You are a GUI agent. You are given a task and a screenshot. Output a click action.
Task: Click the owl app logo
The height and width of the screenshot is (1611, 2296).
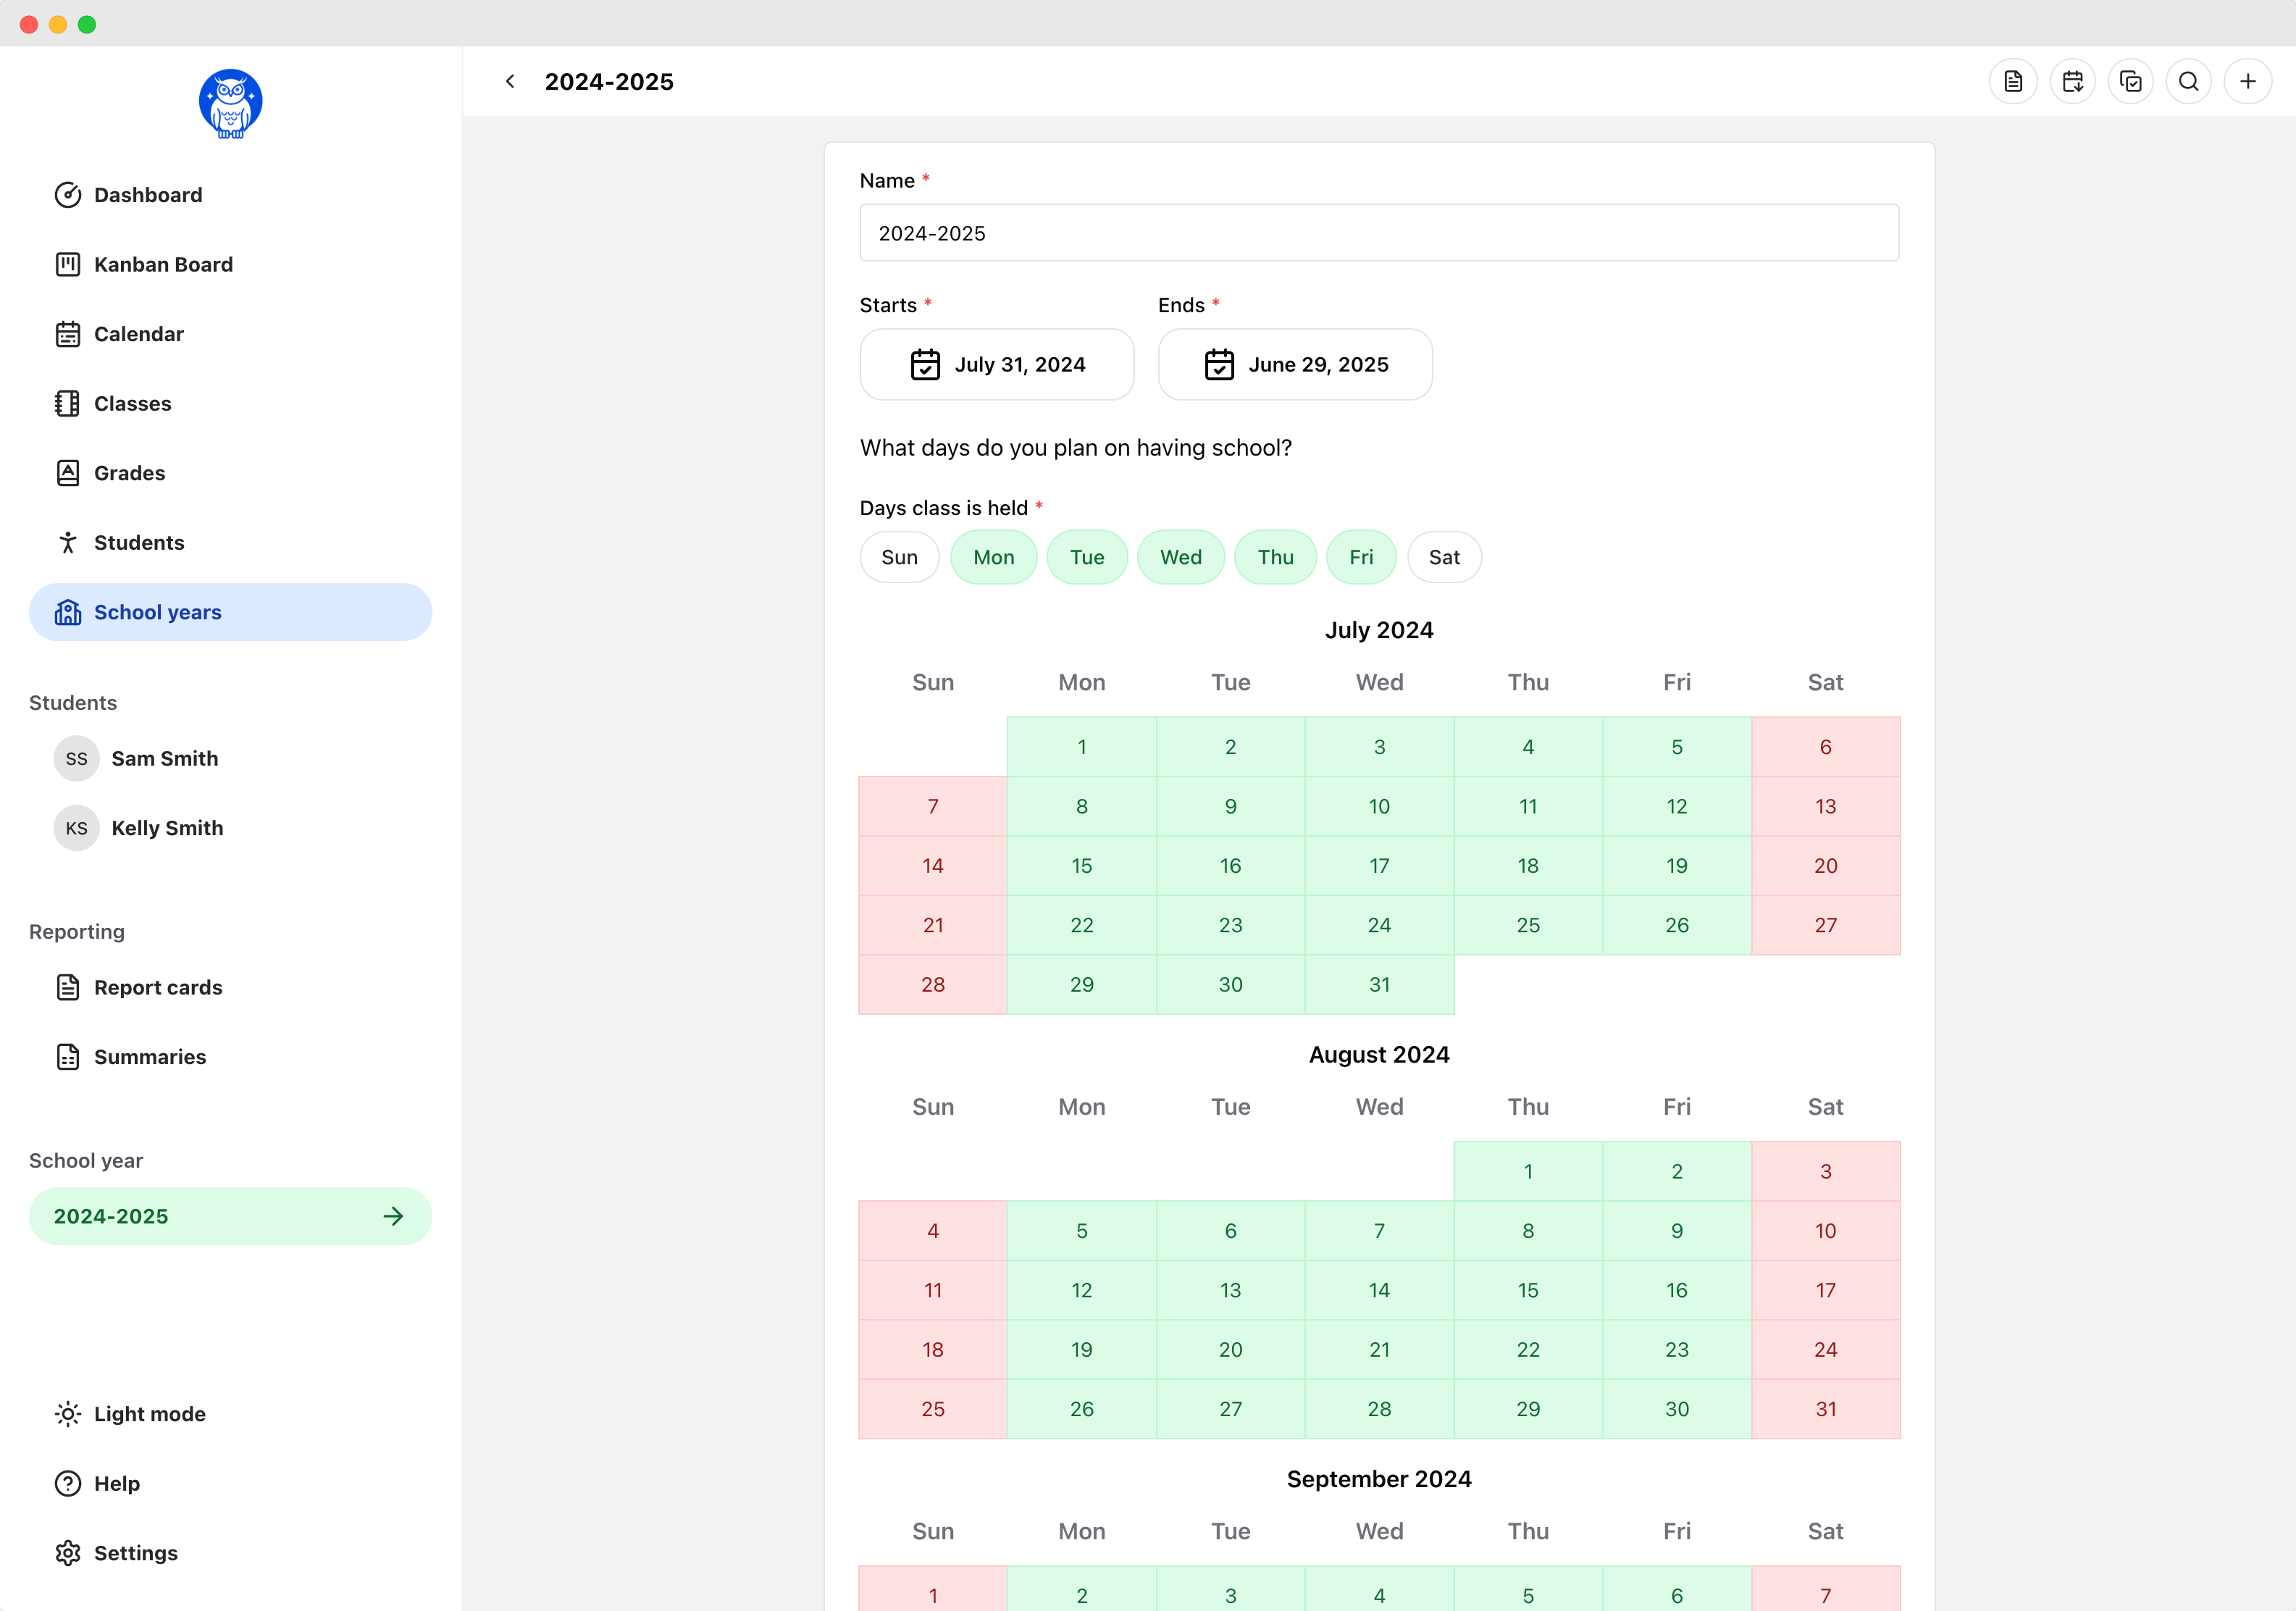[230, 103]
